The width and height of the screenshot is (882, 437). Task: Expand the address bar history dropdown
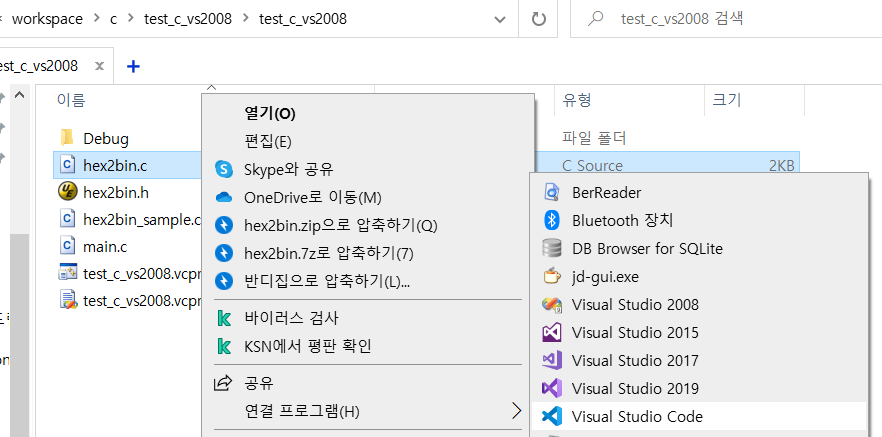[499, 19]
